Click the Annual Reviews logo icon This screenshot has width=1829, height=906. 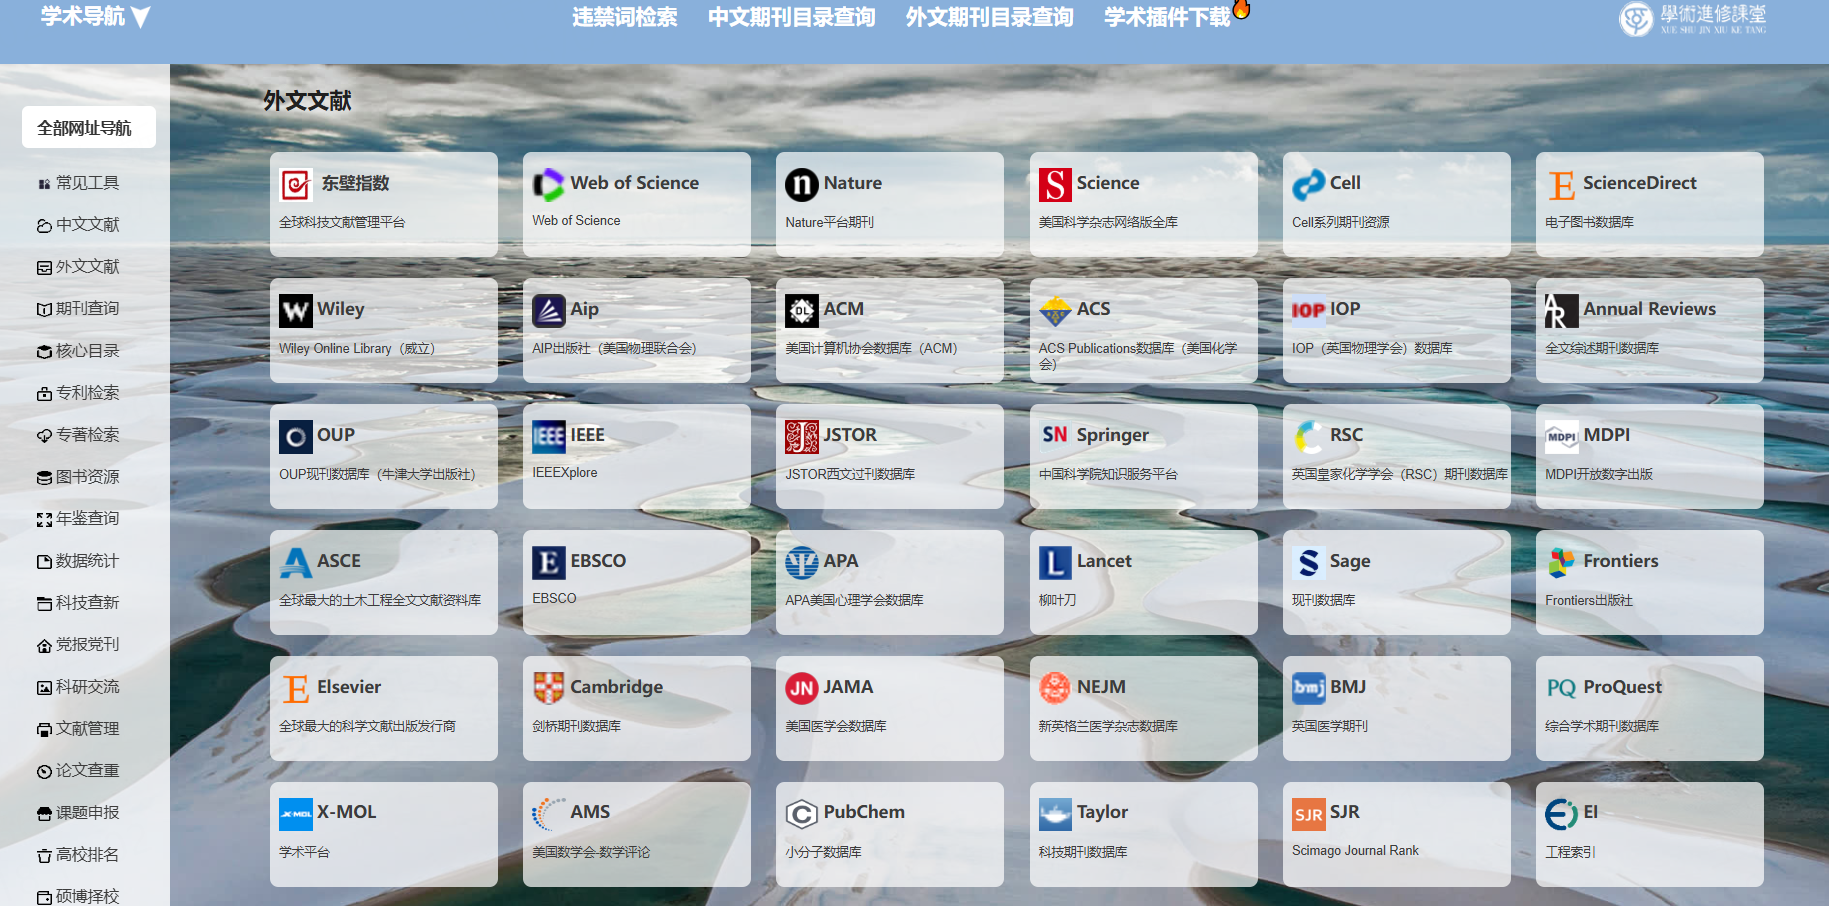click(1561, 311)
